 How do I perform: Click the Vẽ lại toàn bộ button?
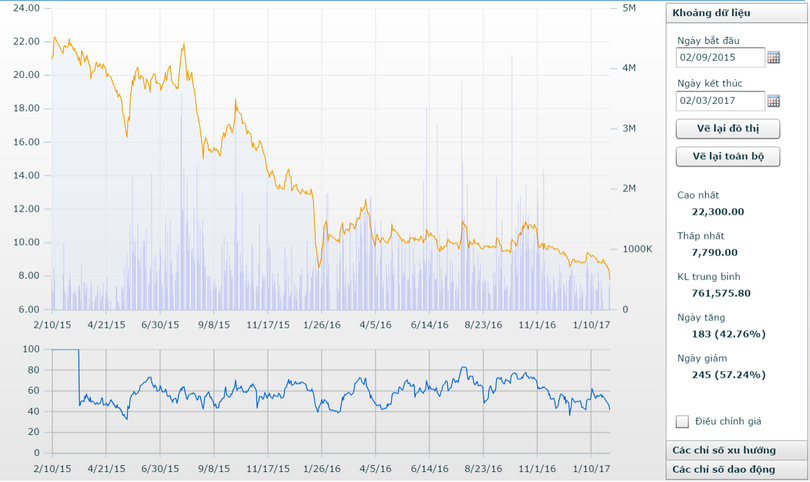click(726, 158)
